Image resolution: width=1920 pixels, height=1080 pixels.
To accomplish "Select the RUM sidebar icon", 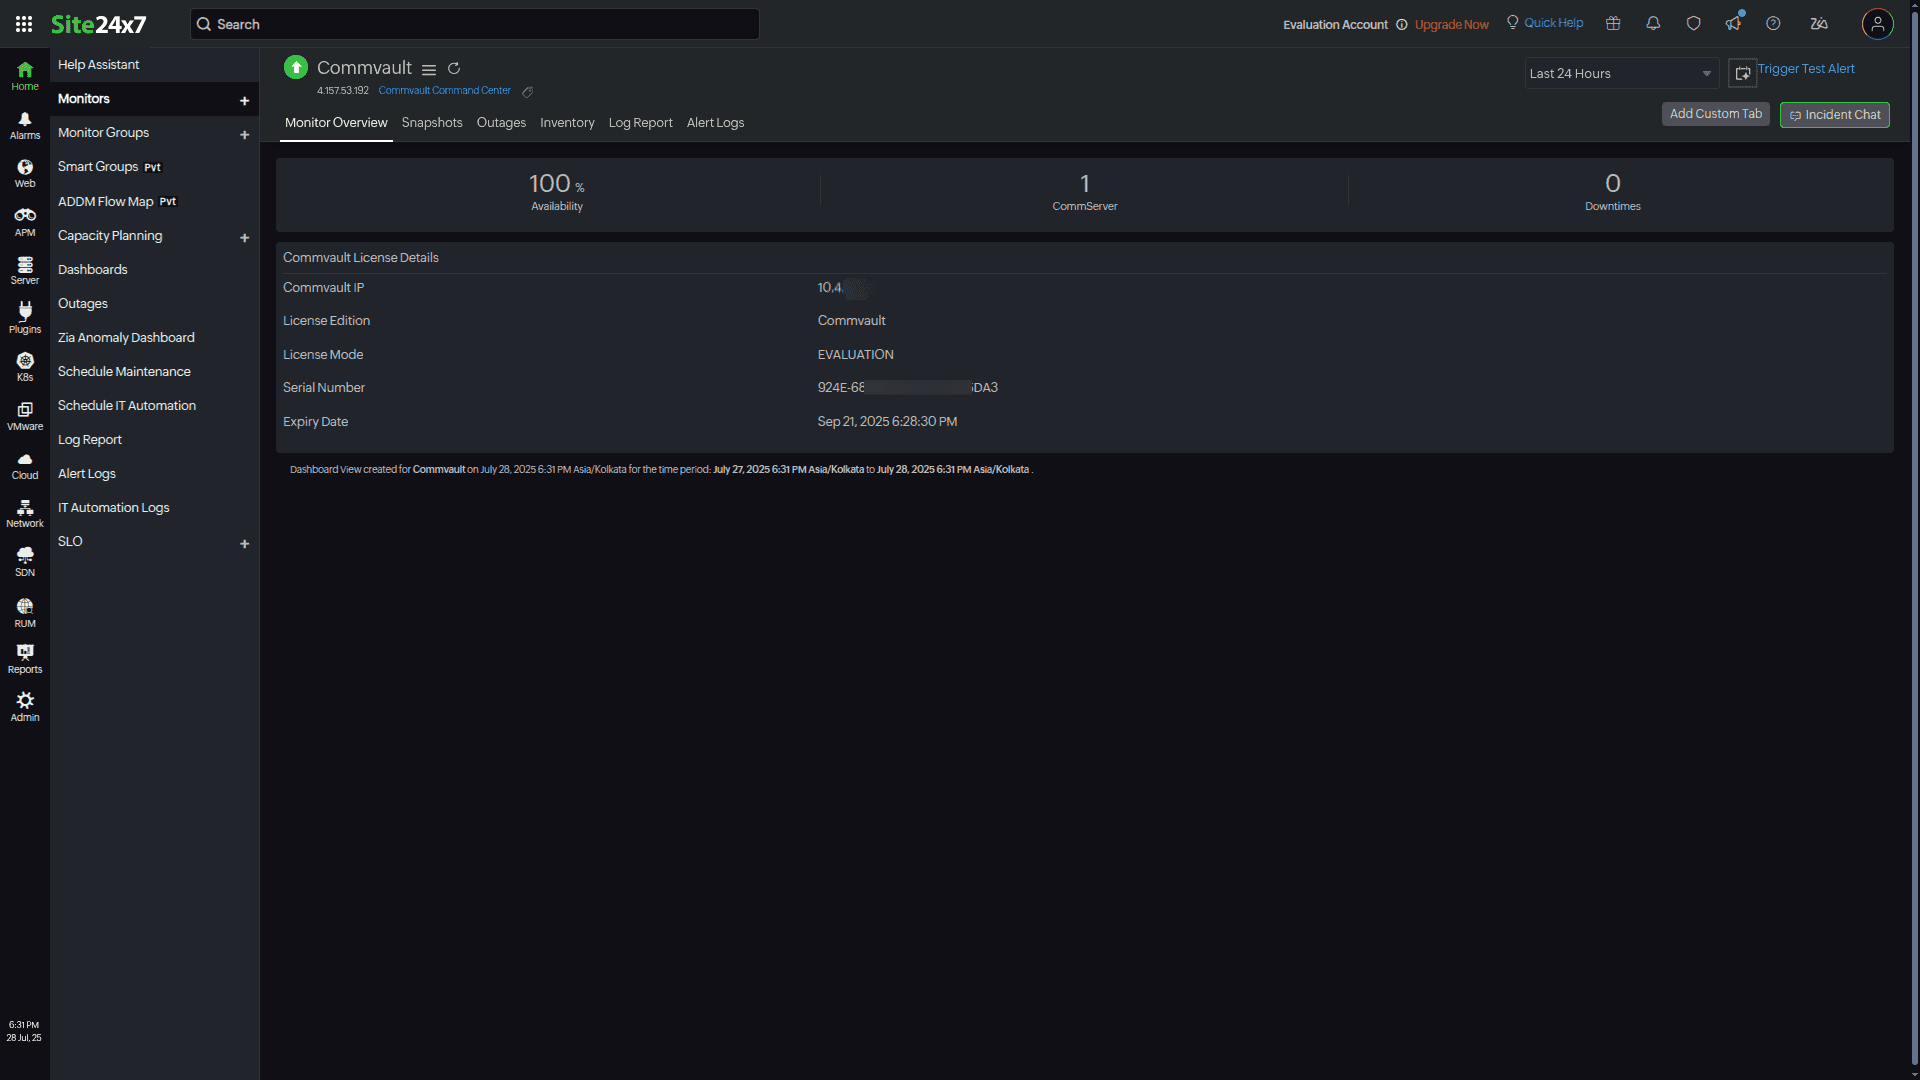I will pos(24,608).
